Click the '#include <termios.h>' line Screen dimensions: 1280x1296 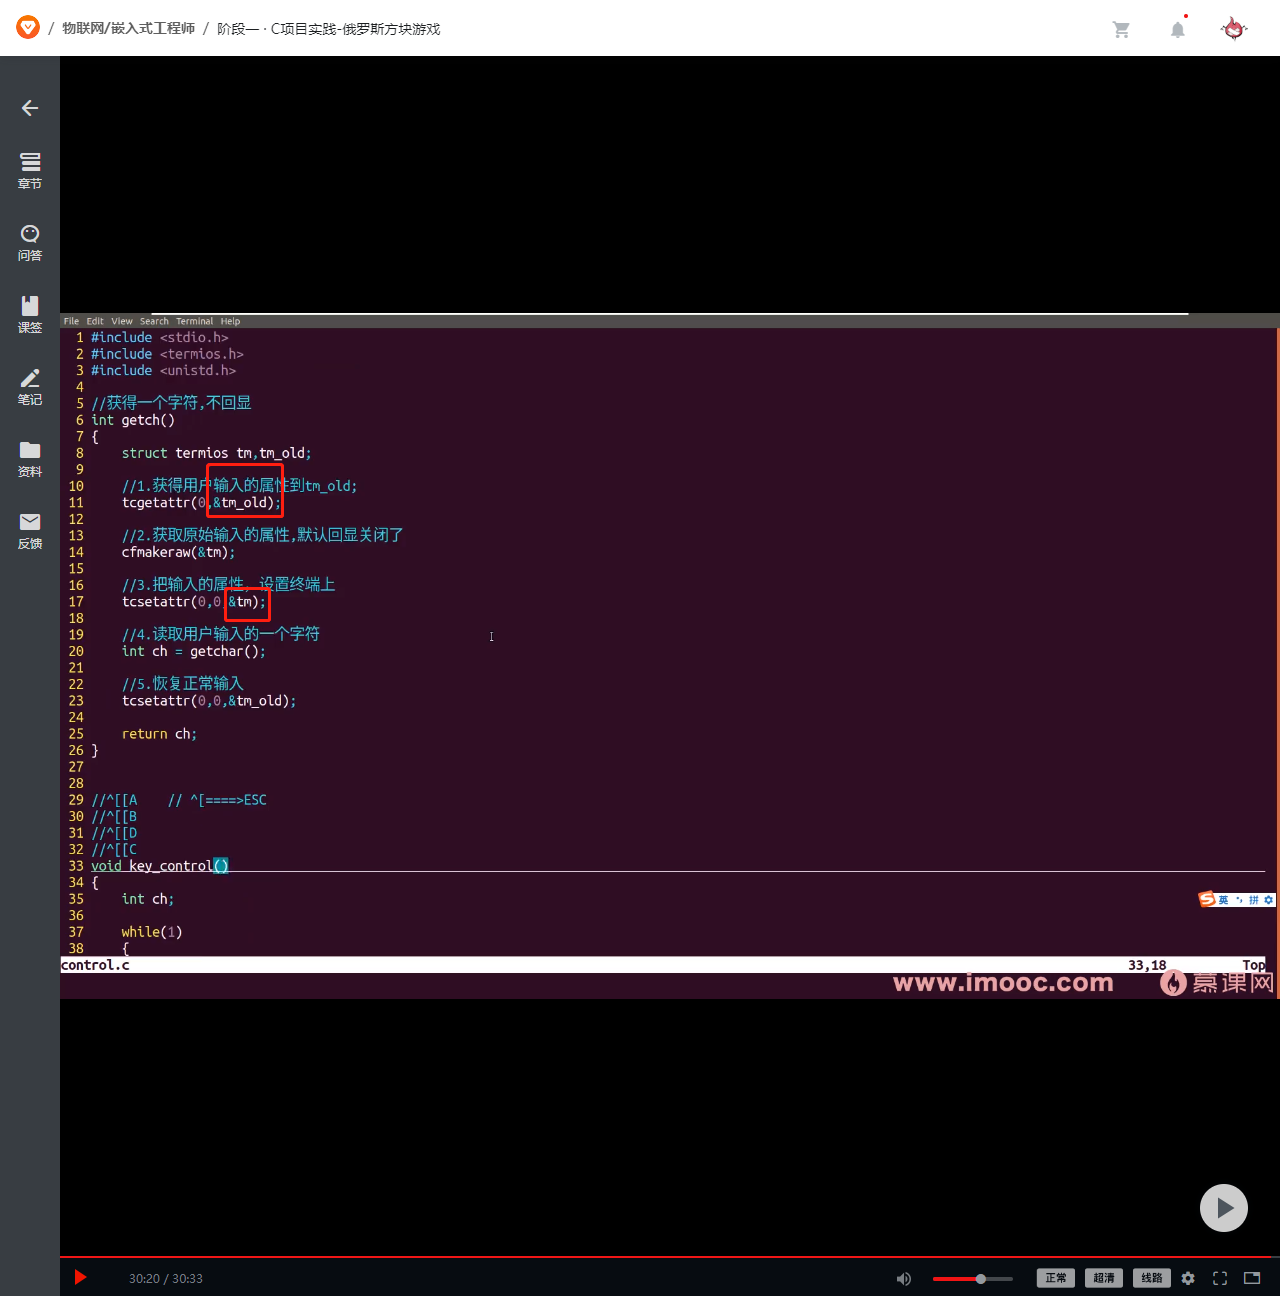pyautogui.click(x=167, y=354)
